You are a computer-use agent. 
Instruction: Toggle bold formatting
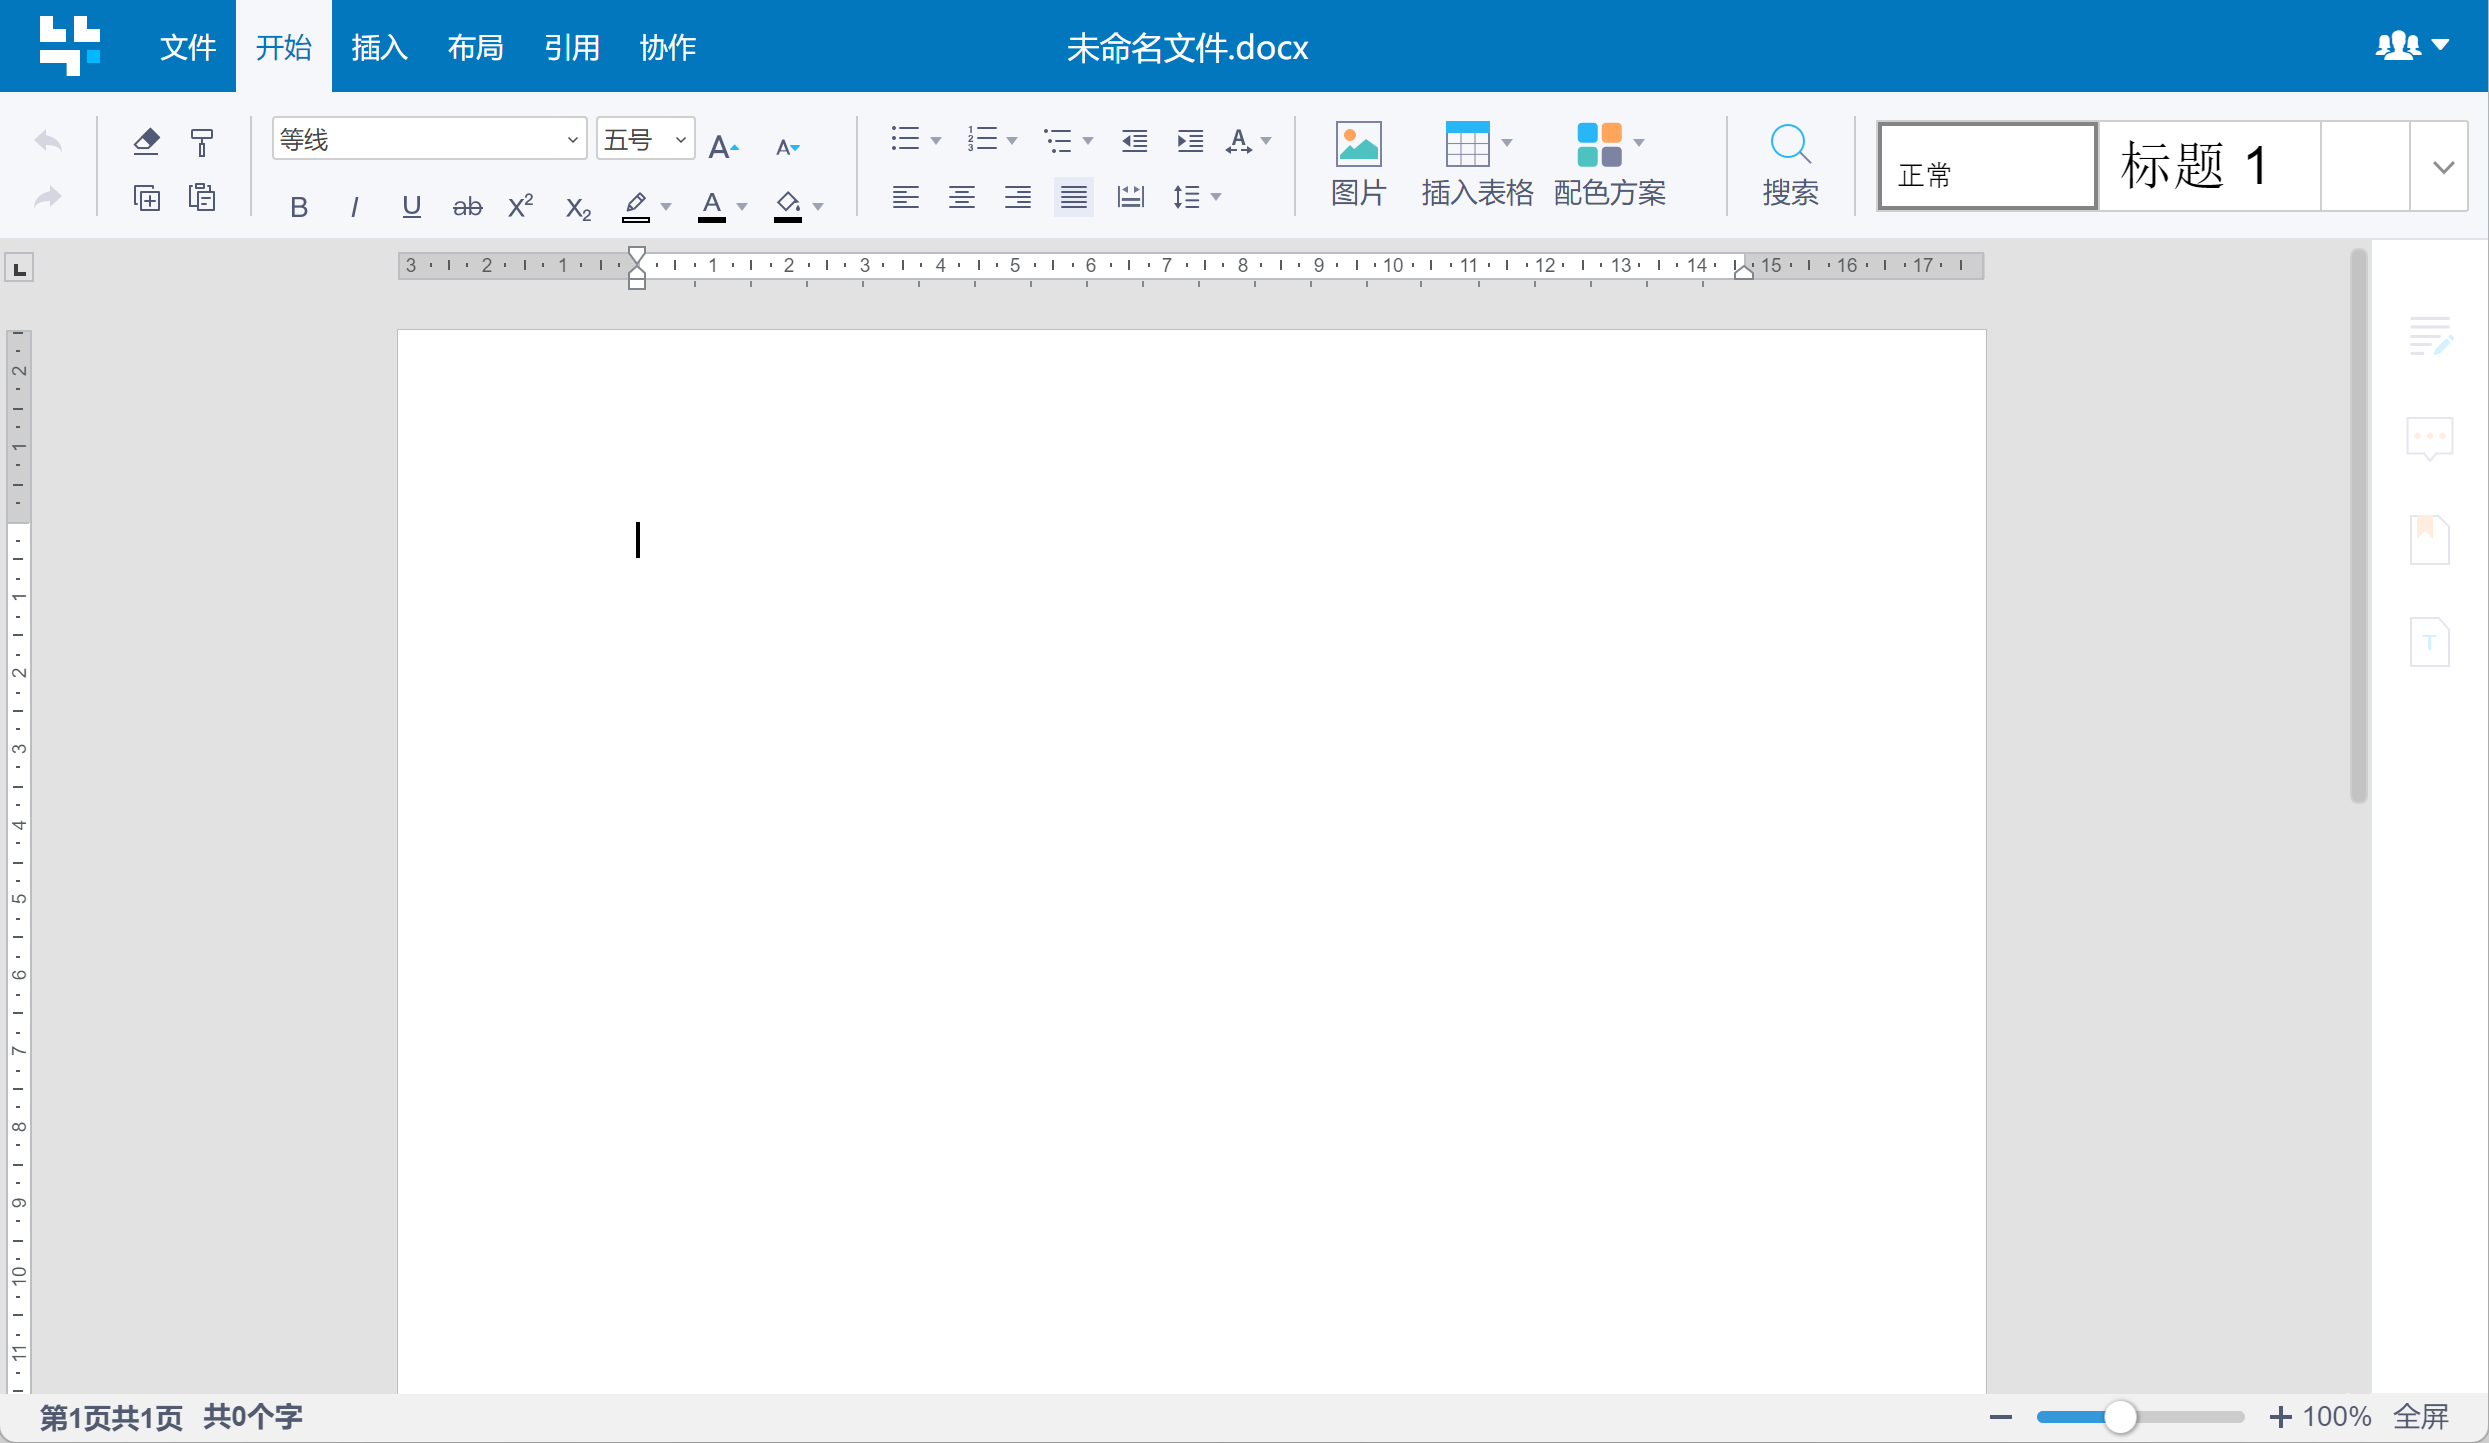coord(298,207)
